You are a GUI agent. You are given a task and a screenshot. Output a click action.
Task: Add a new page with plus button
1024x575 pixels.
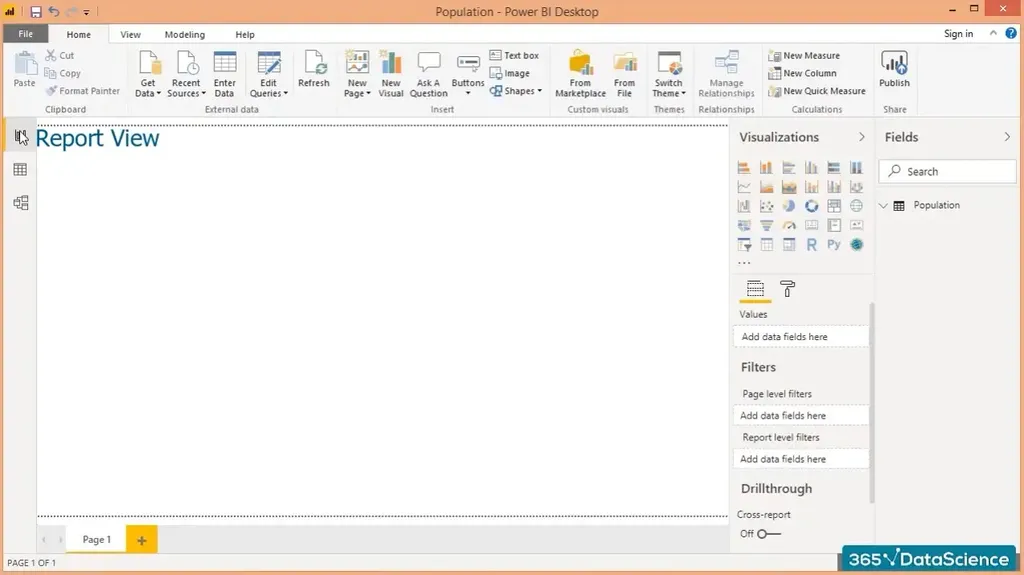pos(141,540)
